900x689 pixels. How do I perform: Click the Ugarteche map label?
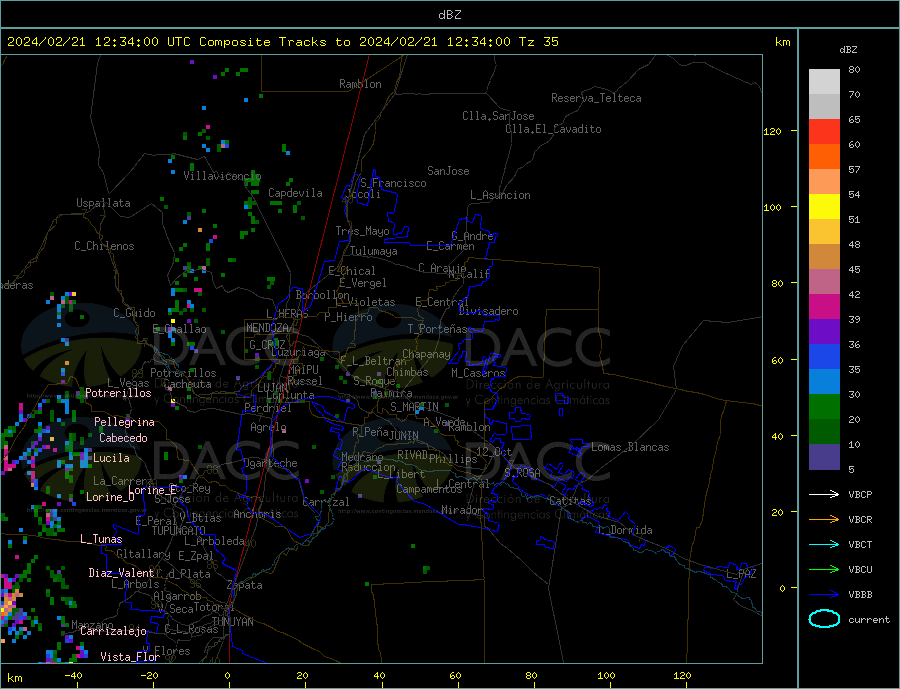point(270,463)
